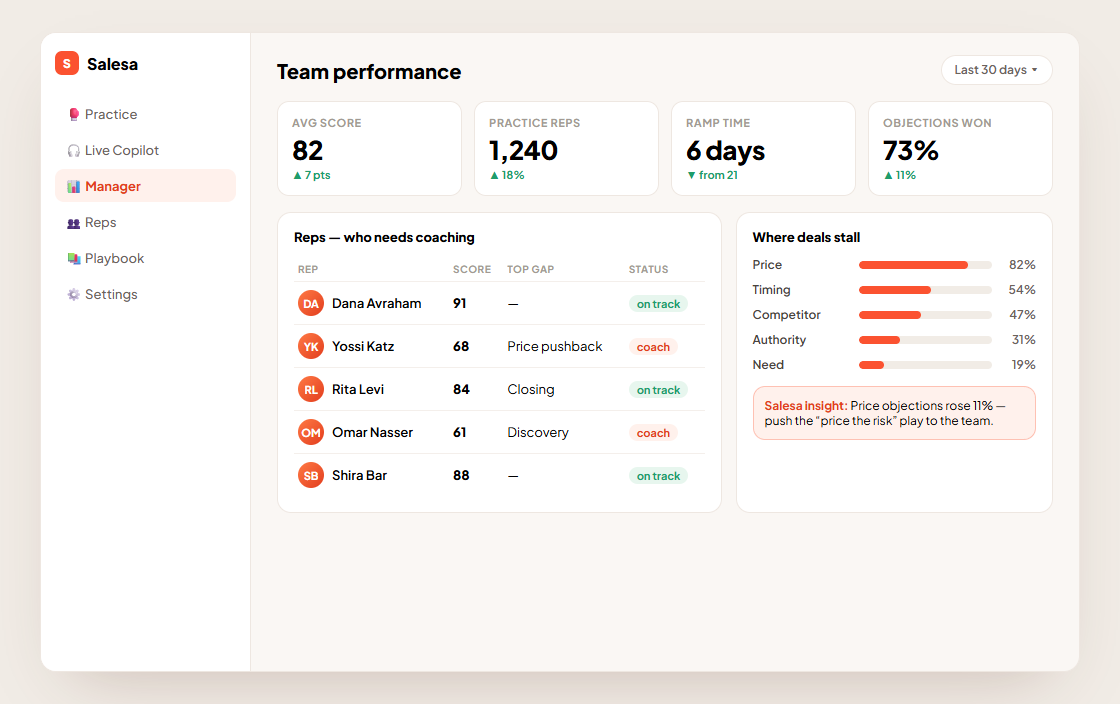Click the Live Copilot headset icon

[x=74, y=151]
